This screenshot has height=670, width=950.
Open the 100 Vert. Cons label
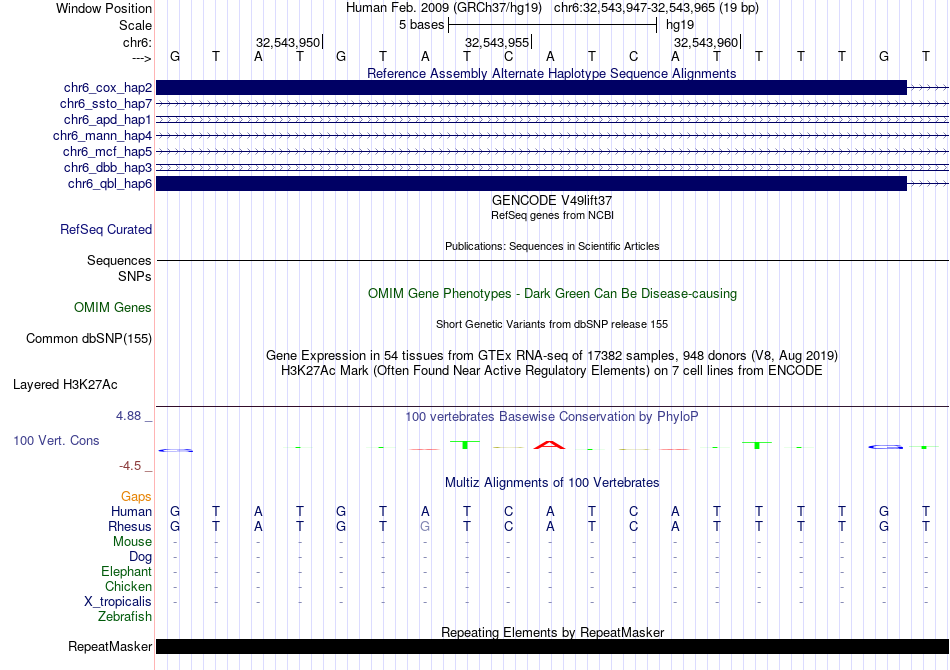(56, 440)
